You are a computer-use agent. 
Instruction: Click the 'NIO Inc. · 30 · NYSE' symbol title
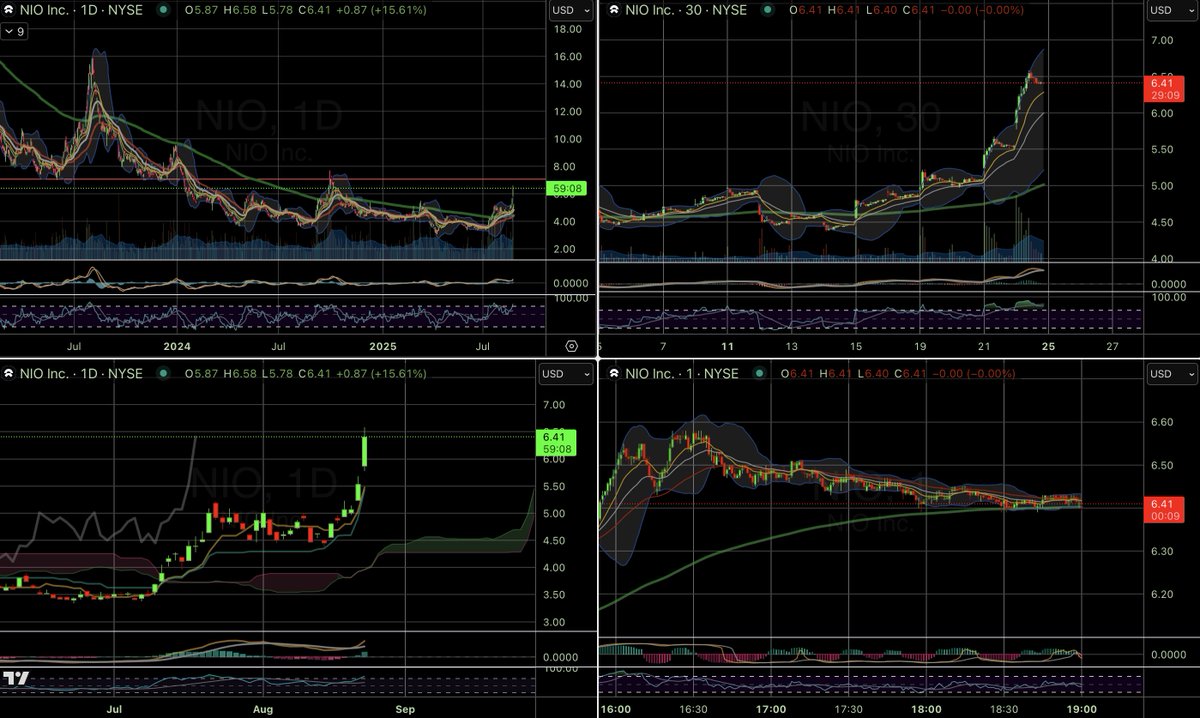[x=688, y=11]
